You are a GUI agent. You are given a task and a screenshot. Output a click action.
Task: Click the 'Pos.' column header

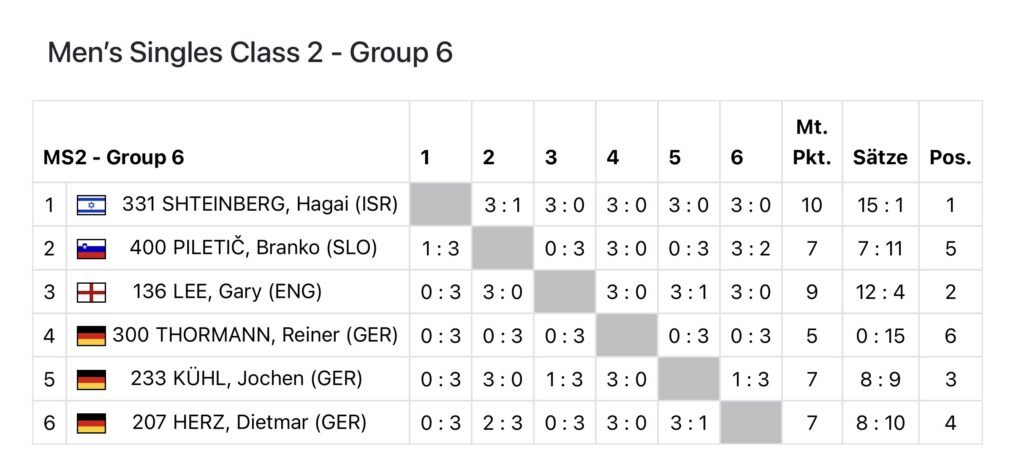click(x=950, y=158)
